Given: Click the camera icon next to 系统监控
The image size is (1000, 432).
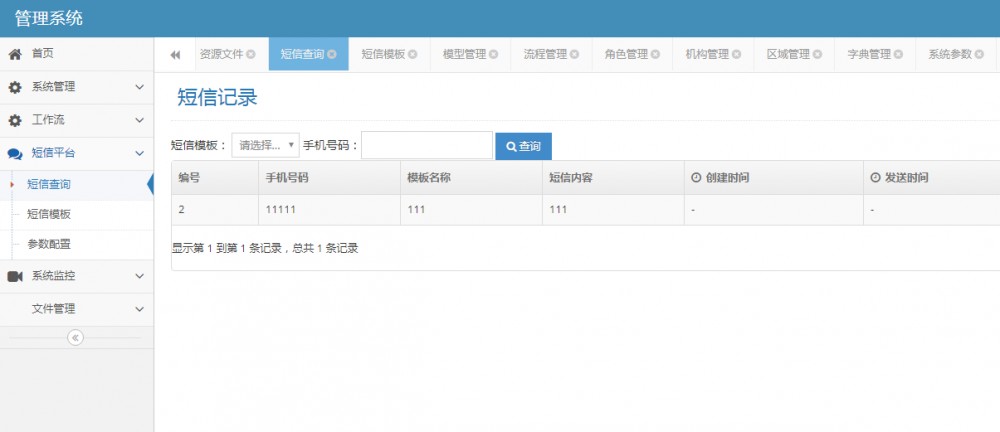Looking at the screenshot, I should tap(15, 276).
